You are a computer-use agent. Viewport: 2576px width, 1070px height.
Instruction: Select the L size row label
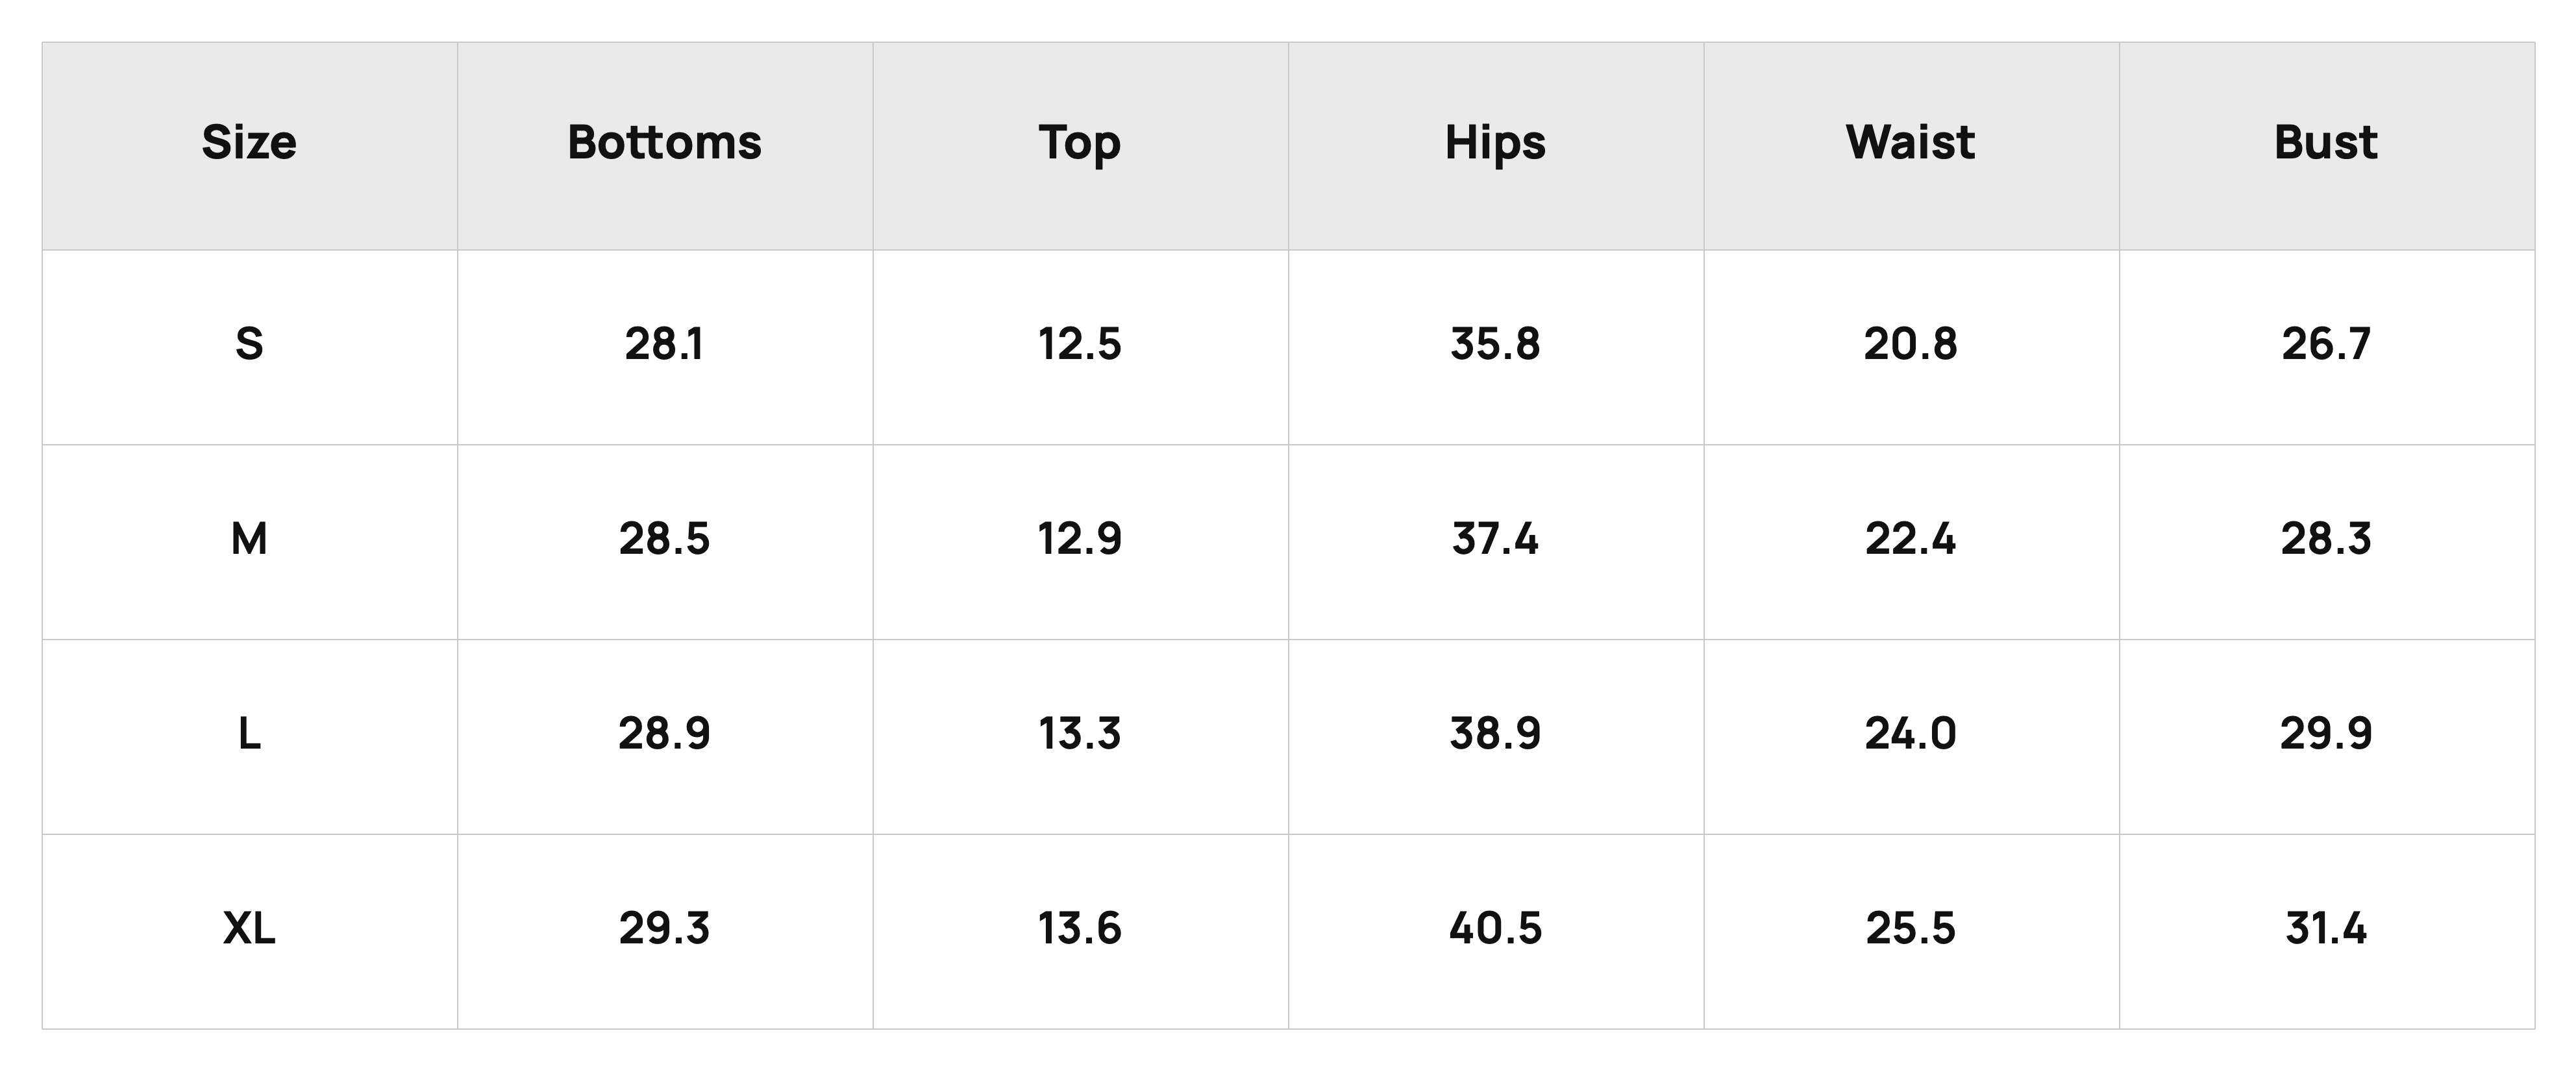coord(249,735)
